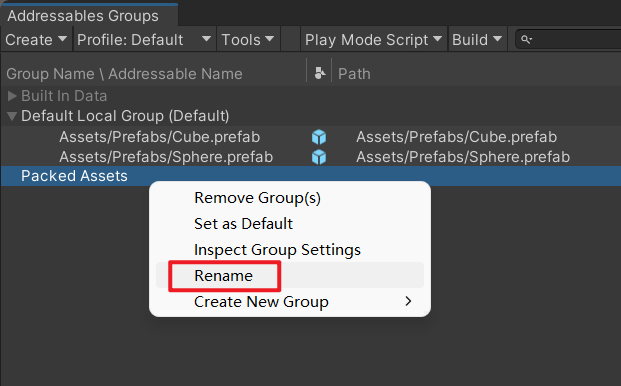Open the Profile: Default dropdown
This screenshot has height=386, width=621.
144,40
